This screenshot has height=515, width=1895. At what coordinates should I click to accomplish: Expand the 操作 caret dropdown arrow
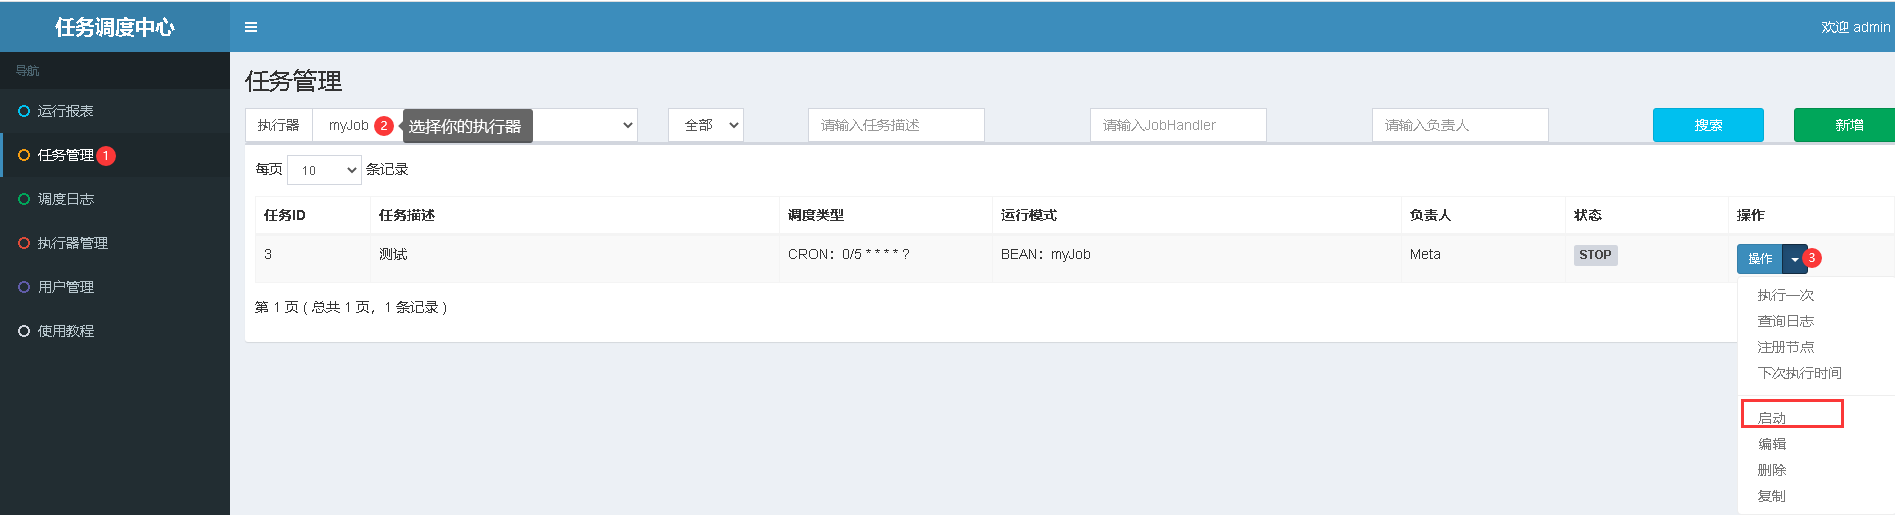(x=1795, y=259)
